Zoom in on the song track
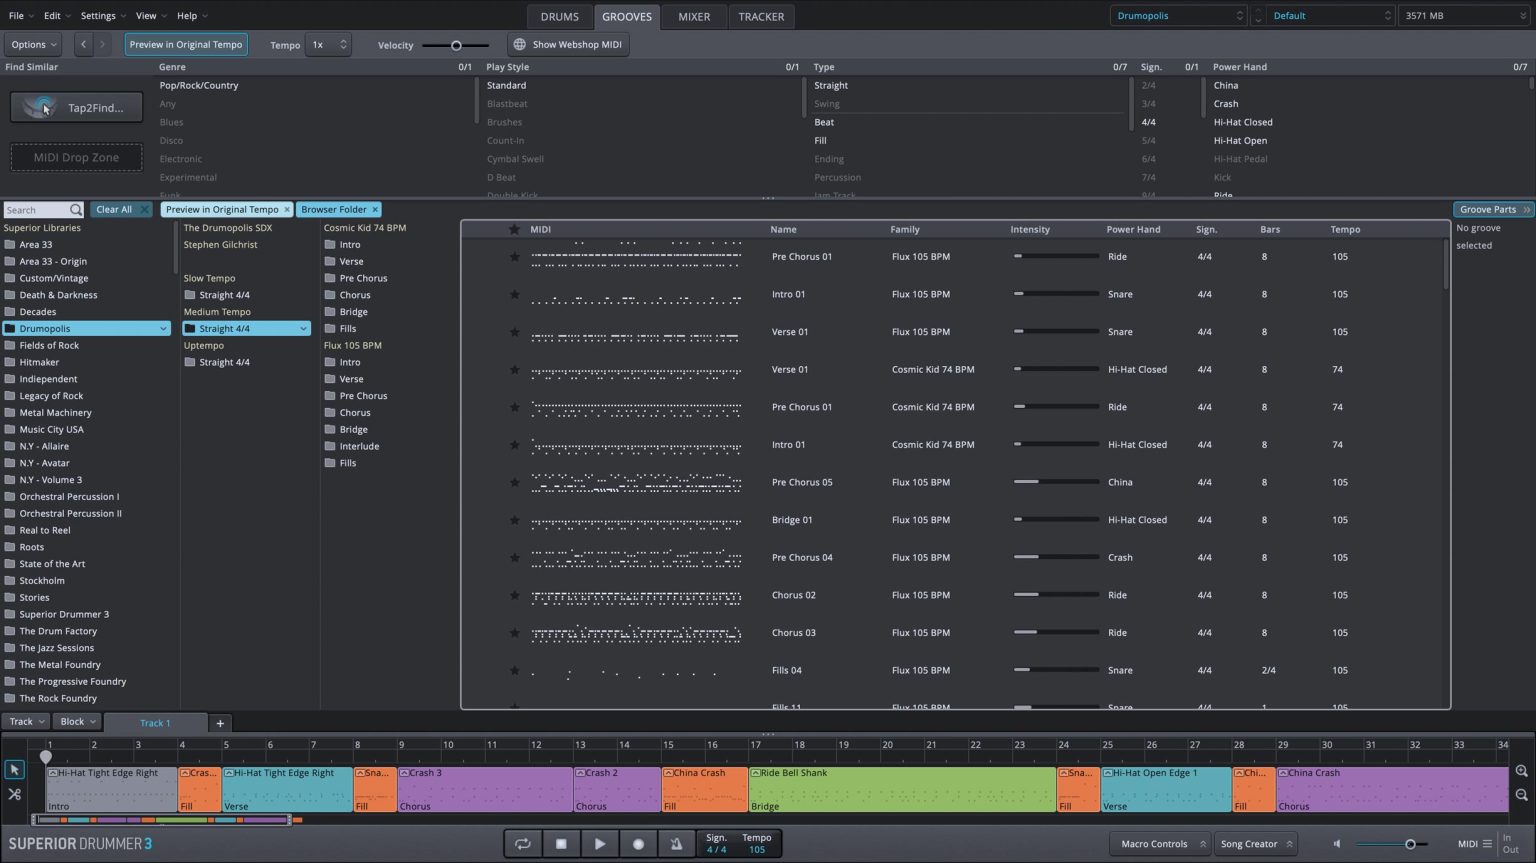The width and height of the screenshot is (1536, 863). 1521,771
